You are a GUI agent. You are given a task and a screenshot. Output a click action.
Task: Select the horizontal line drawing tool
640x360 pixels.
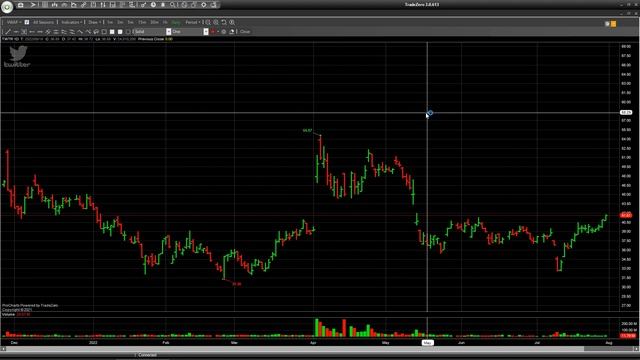[x=16, y=32]
